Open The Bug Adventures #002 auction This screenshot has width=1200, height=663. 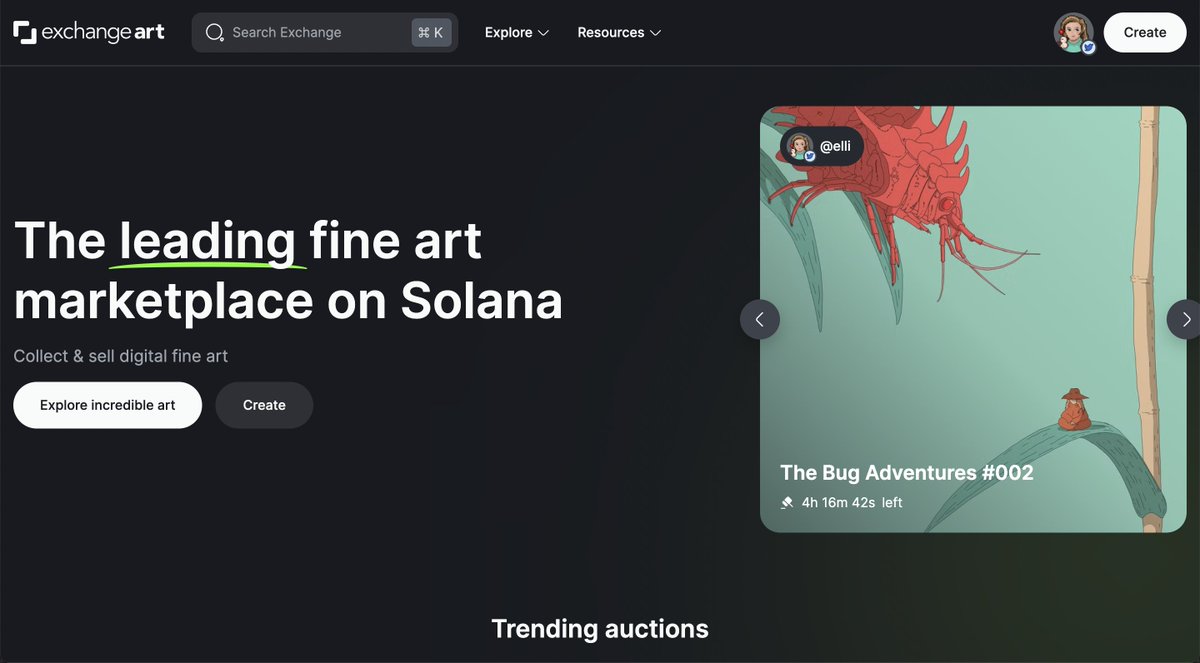907,472
